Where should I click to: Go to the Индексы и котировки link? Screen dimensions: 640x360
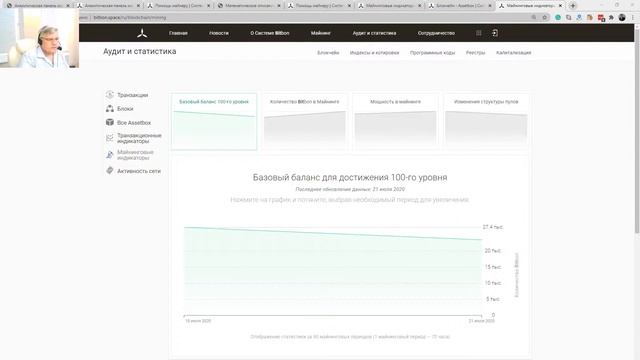(374, 53)
